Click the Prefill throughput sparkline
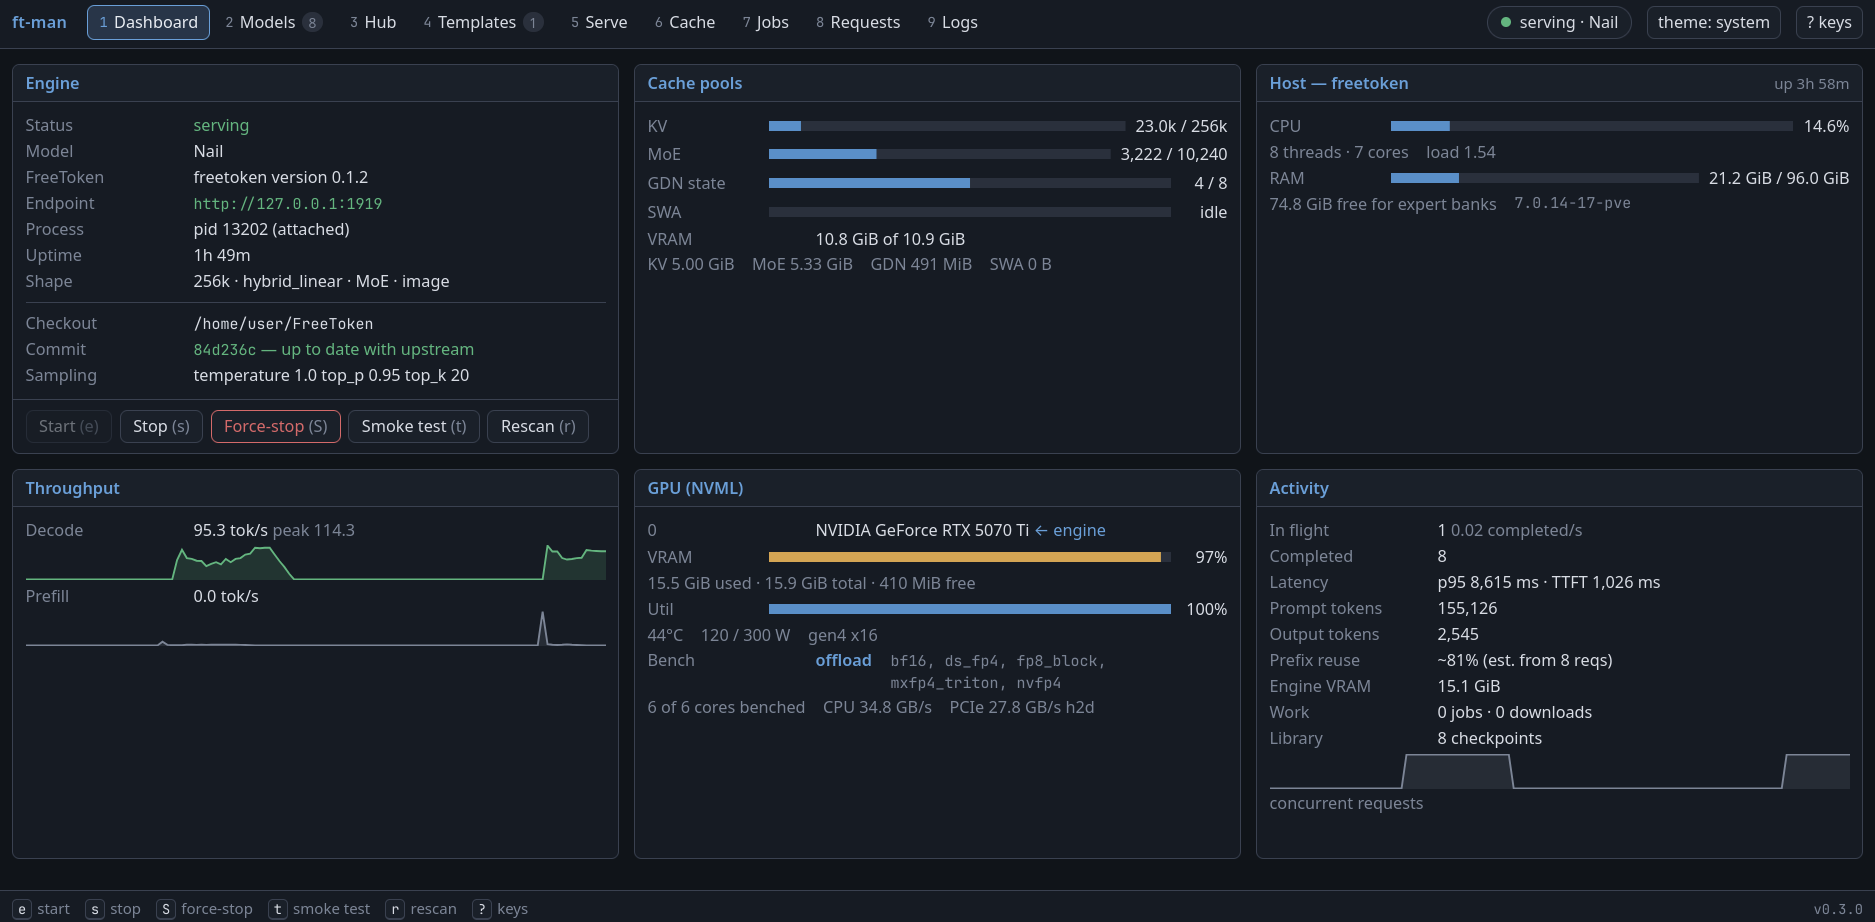The height and width of the screenshot is (922, 1875). click(x=316, y=628)
